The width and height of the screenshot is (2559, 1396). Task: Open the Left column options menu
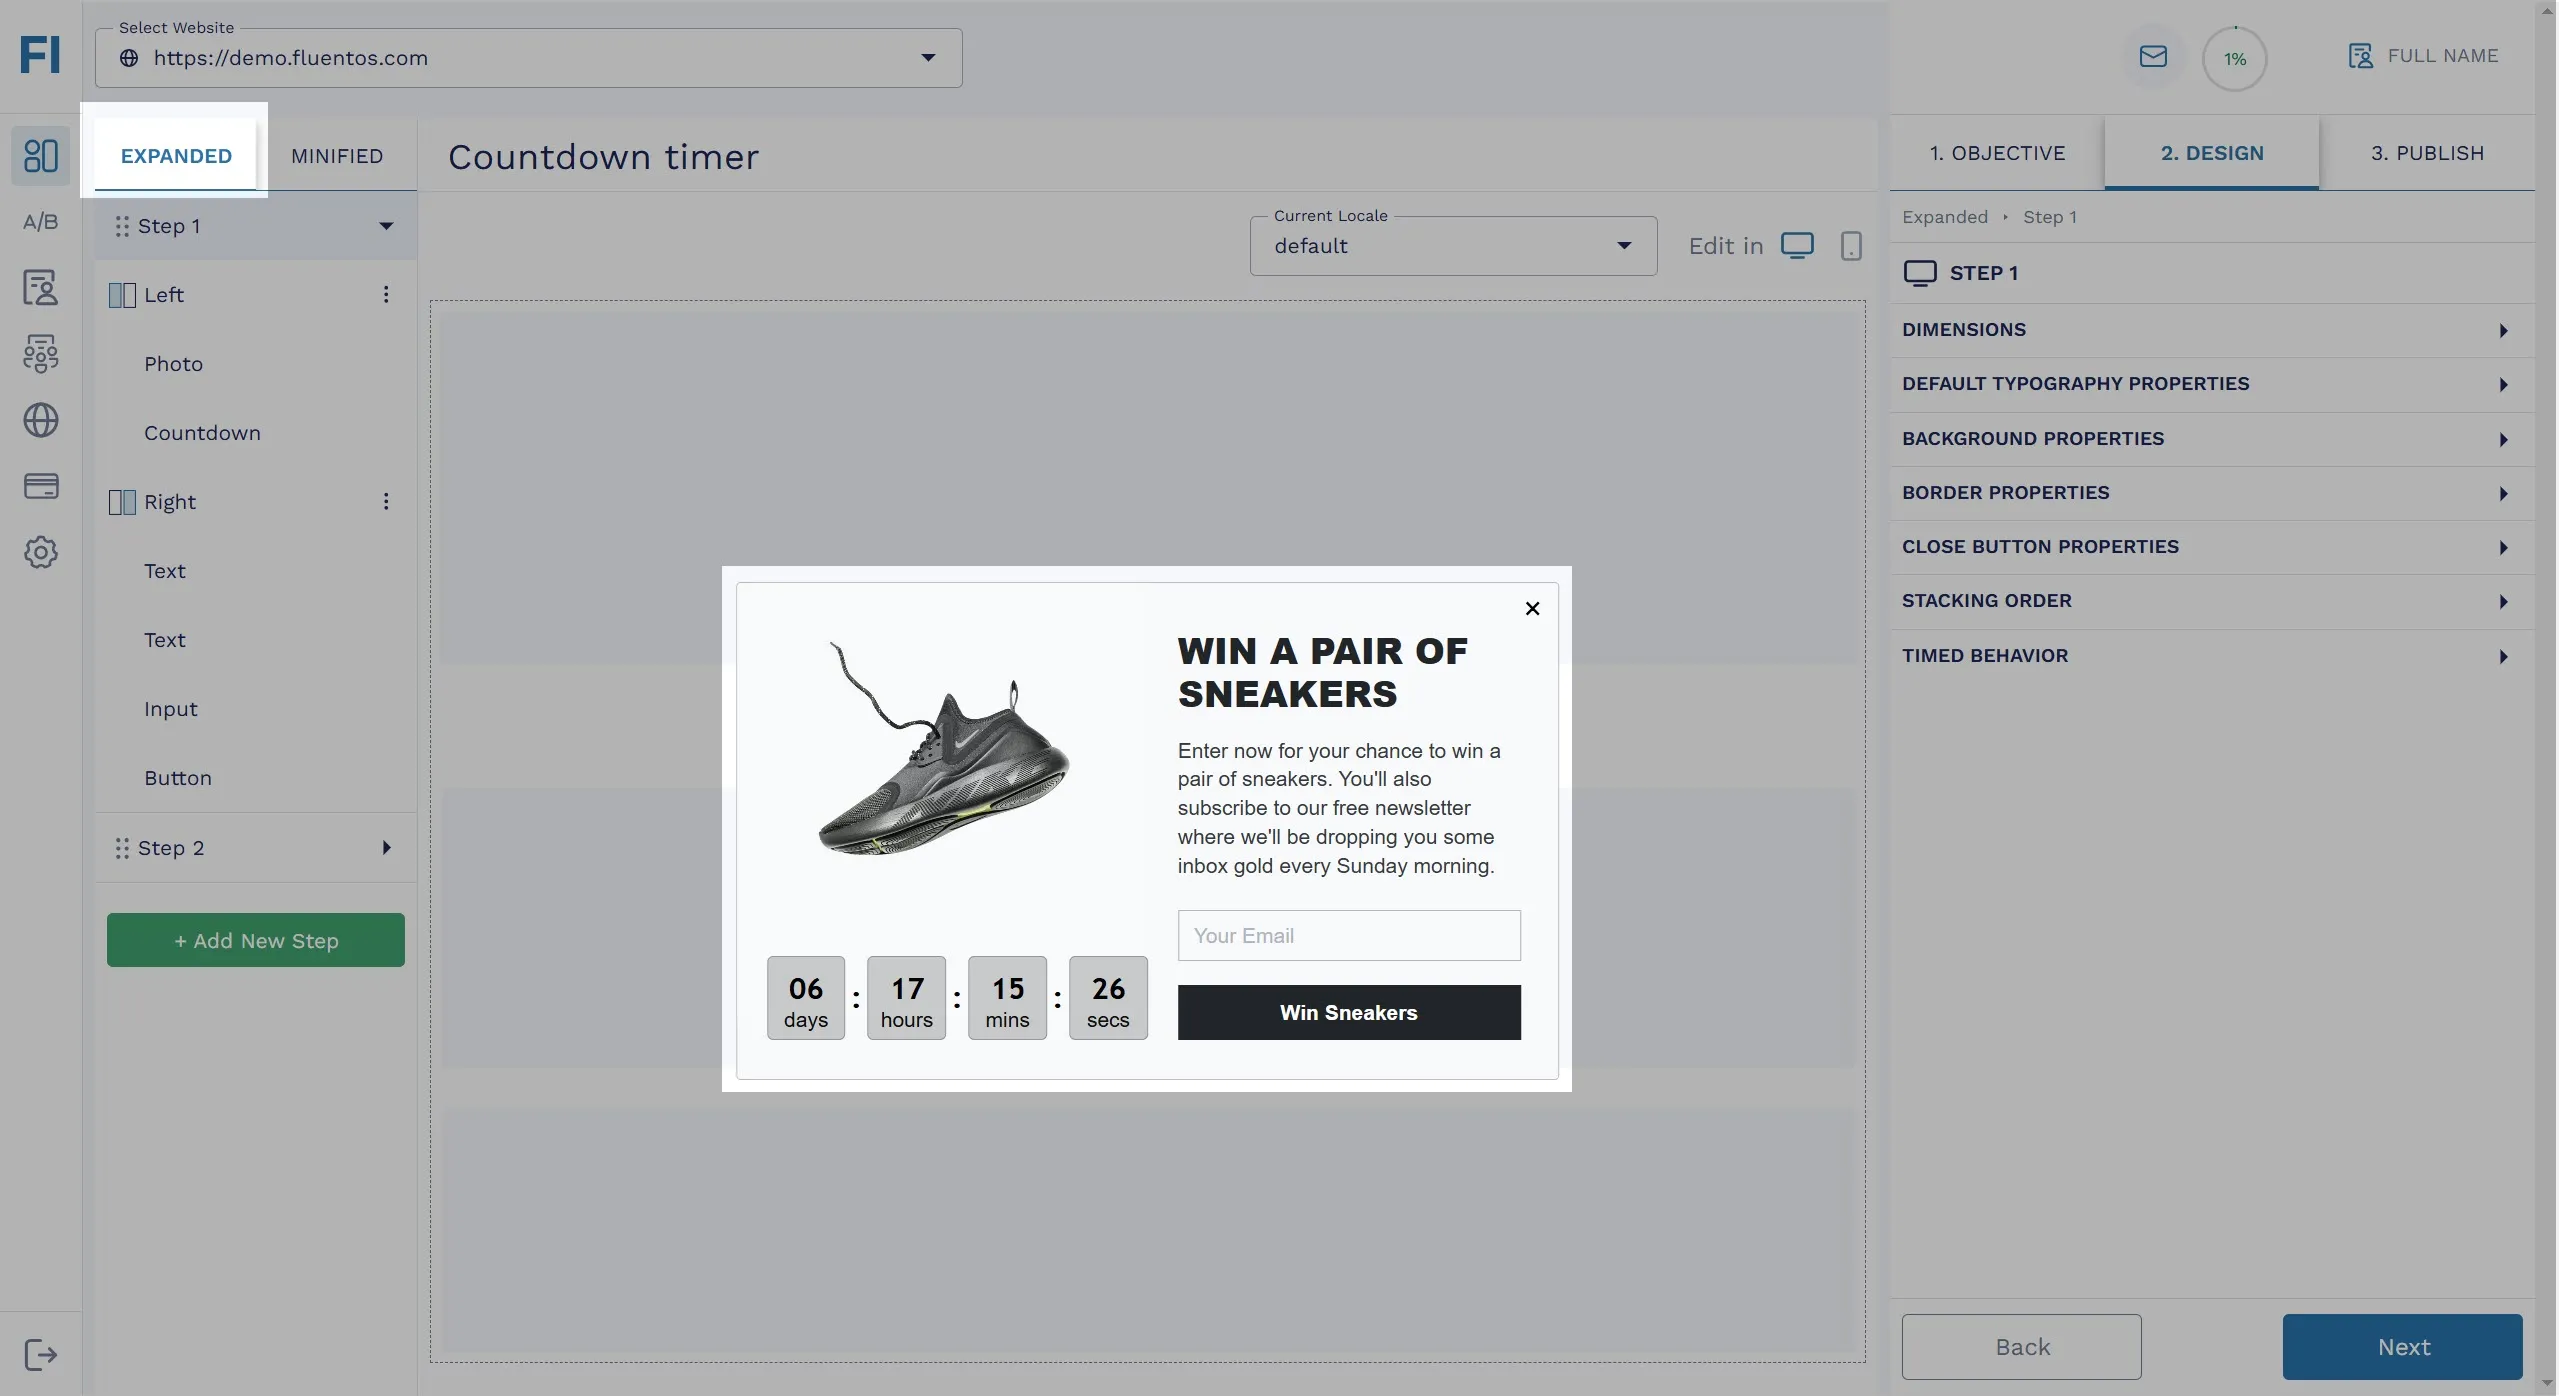tap(386, 295)
